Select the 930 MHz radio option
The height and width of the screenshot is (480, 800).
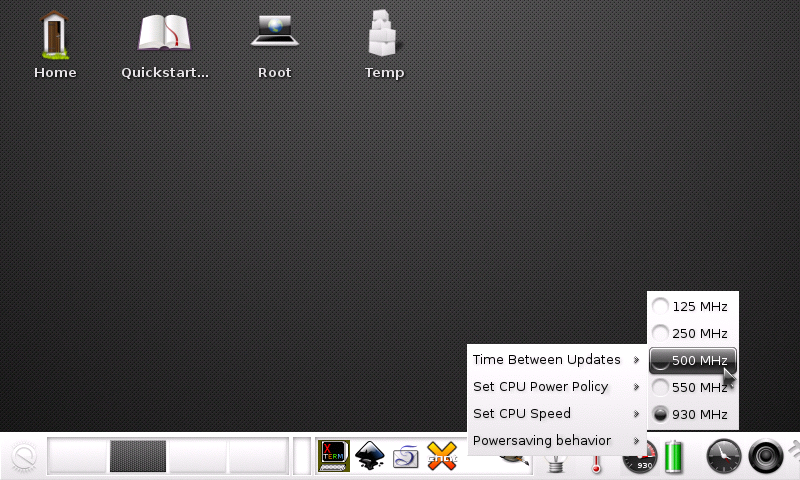click(692, 414)
